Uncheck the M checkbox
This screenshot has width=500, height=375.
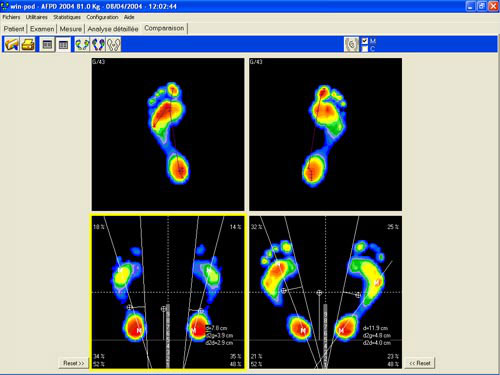pyautogui.click(x=365, y=41)
